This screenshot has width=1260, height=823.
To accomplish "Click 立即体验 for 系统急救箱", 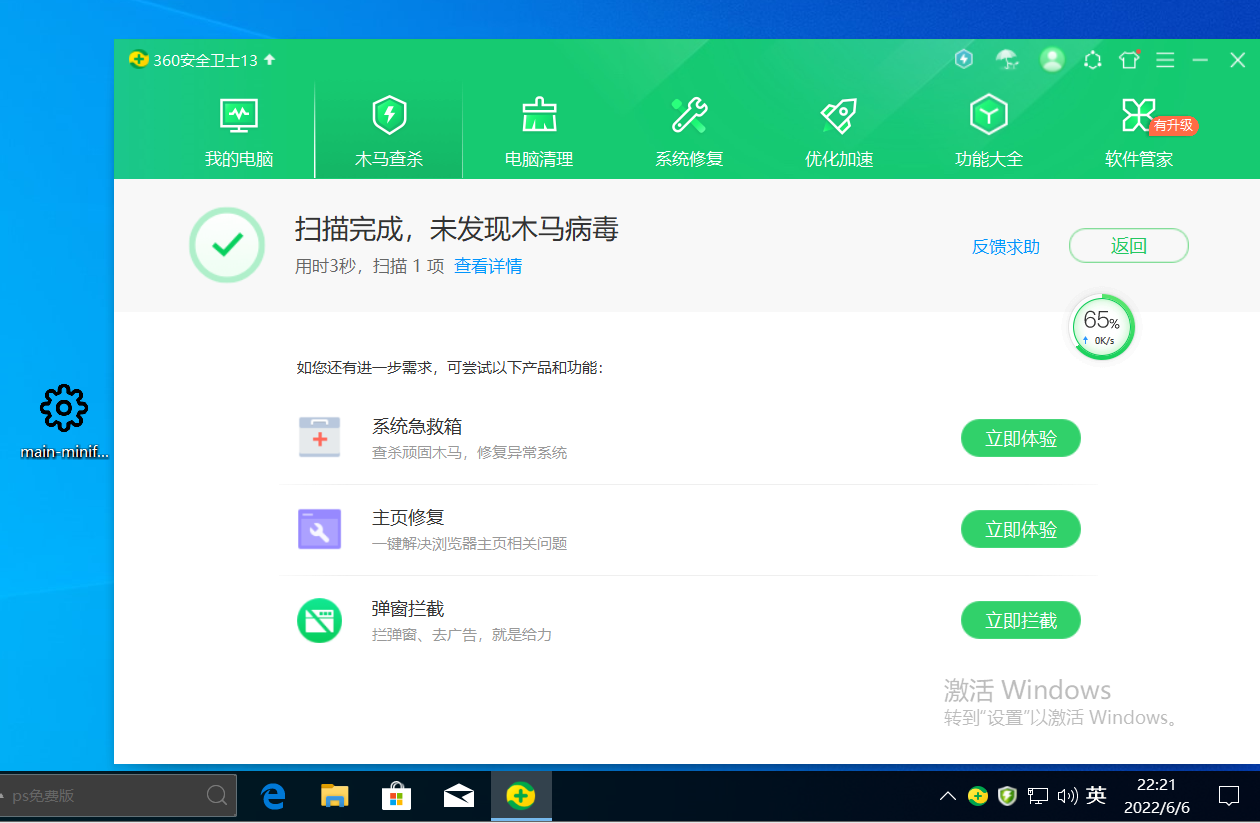I will click(1021, 438).
